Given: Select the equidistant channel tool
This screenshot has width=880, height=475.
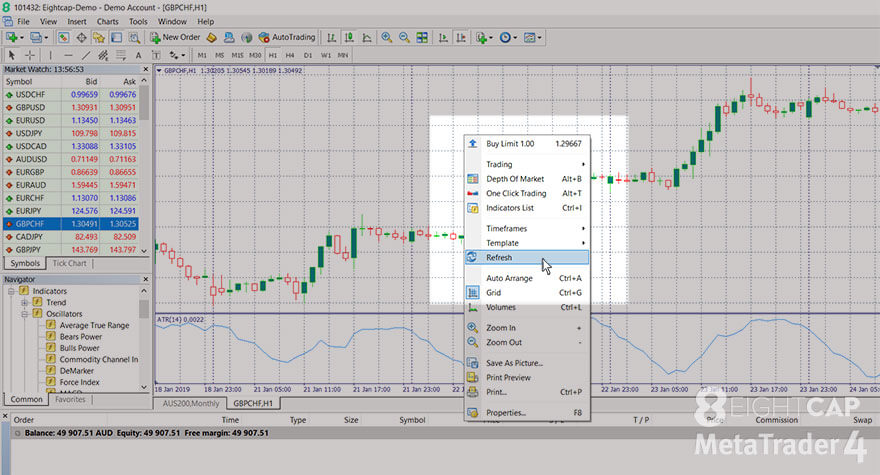Looking at the screenshot, I should pos(103,55).
